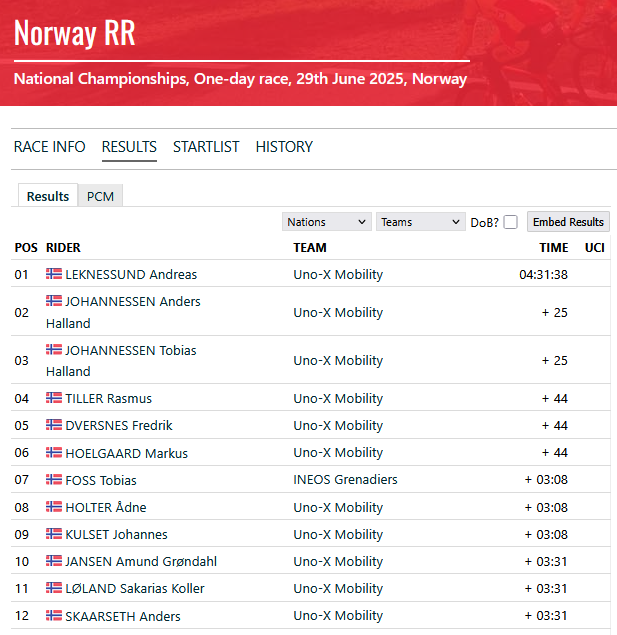This screenshot has width=617, height=635.
Task: Select the RESULTS navigation tab
Action: [x=129, y=147]
